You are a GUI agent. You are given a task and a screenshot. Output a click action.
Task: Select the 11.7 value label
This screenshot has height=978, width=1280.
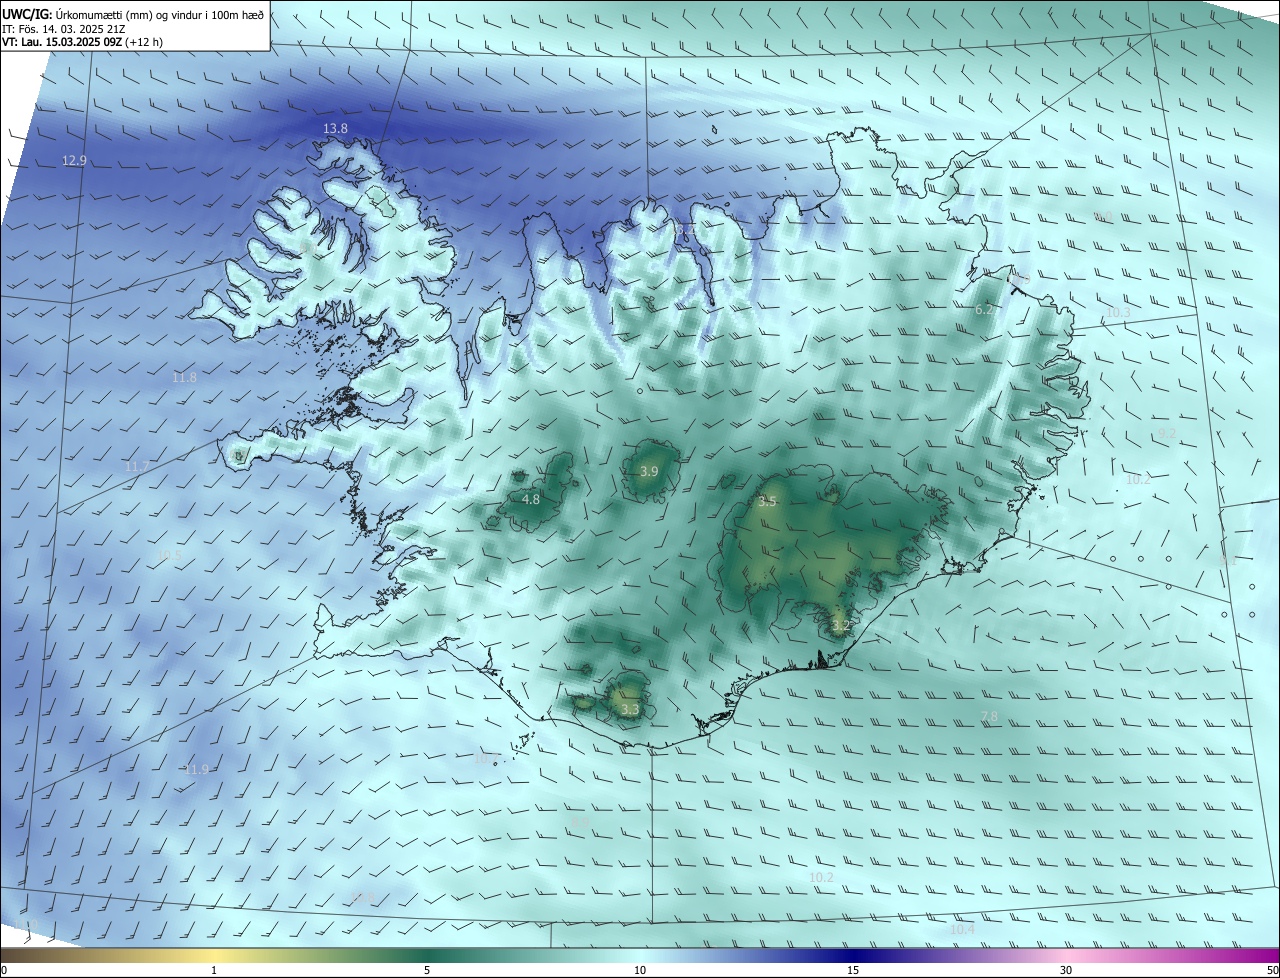click(x=137, y=467)
